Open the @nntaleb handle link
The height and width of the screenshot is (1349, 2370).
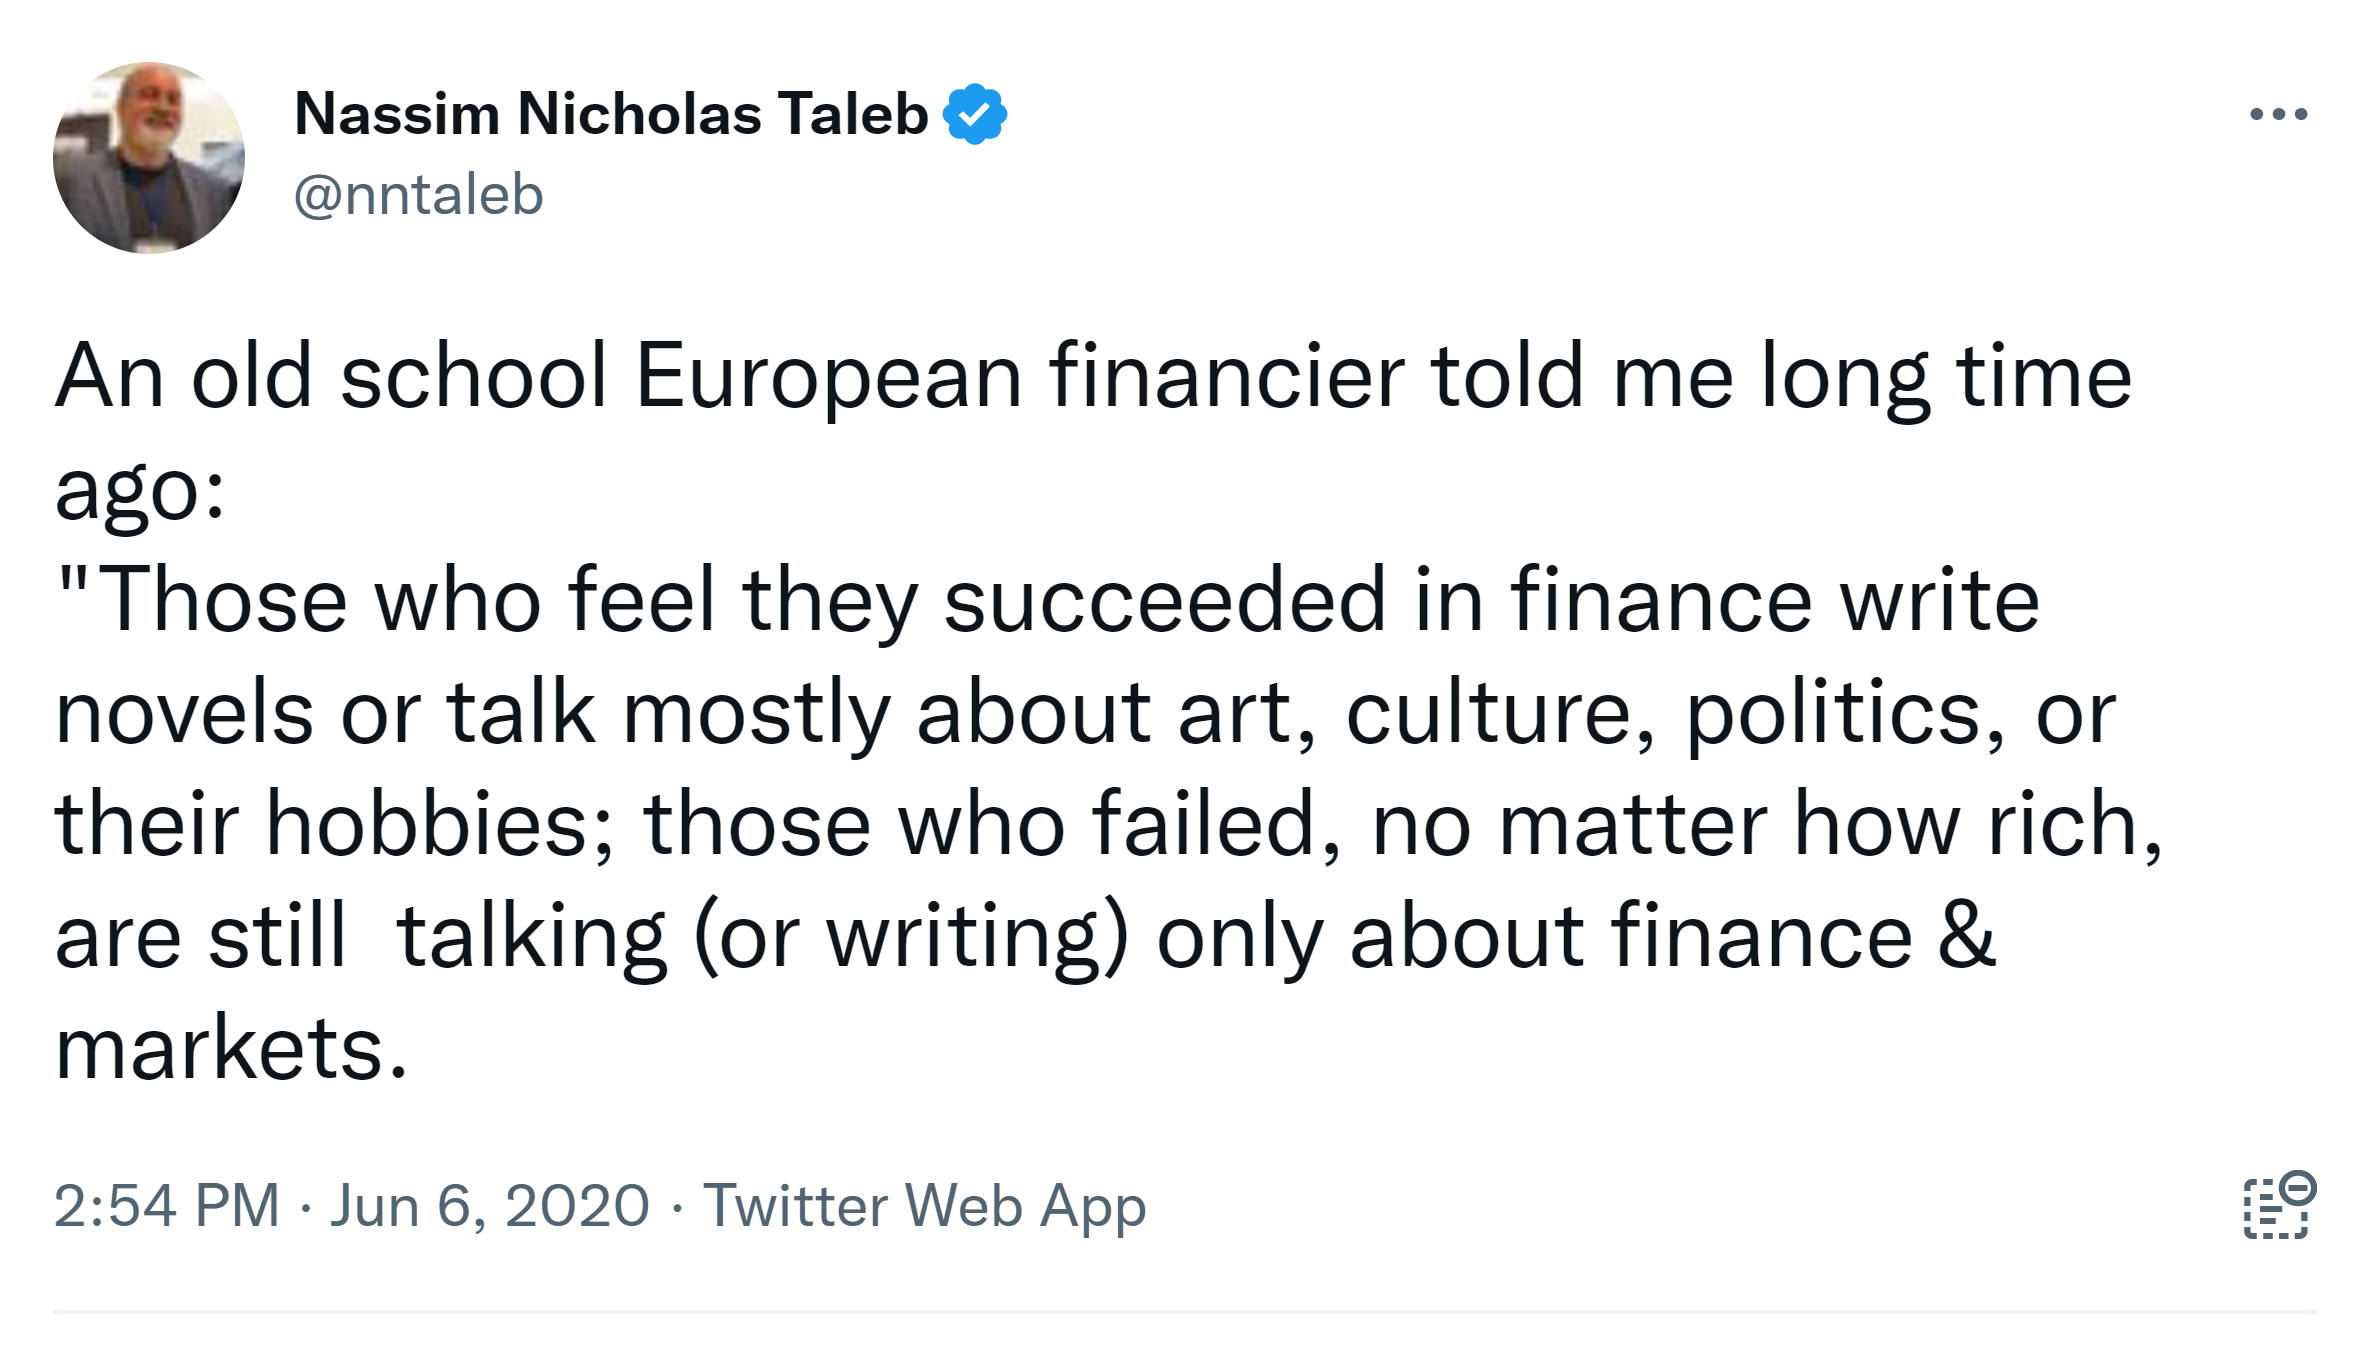pyautogui.click(x=418, y=194)
